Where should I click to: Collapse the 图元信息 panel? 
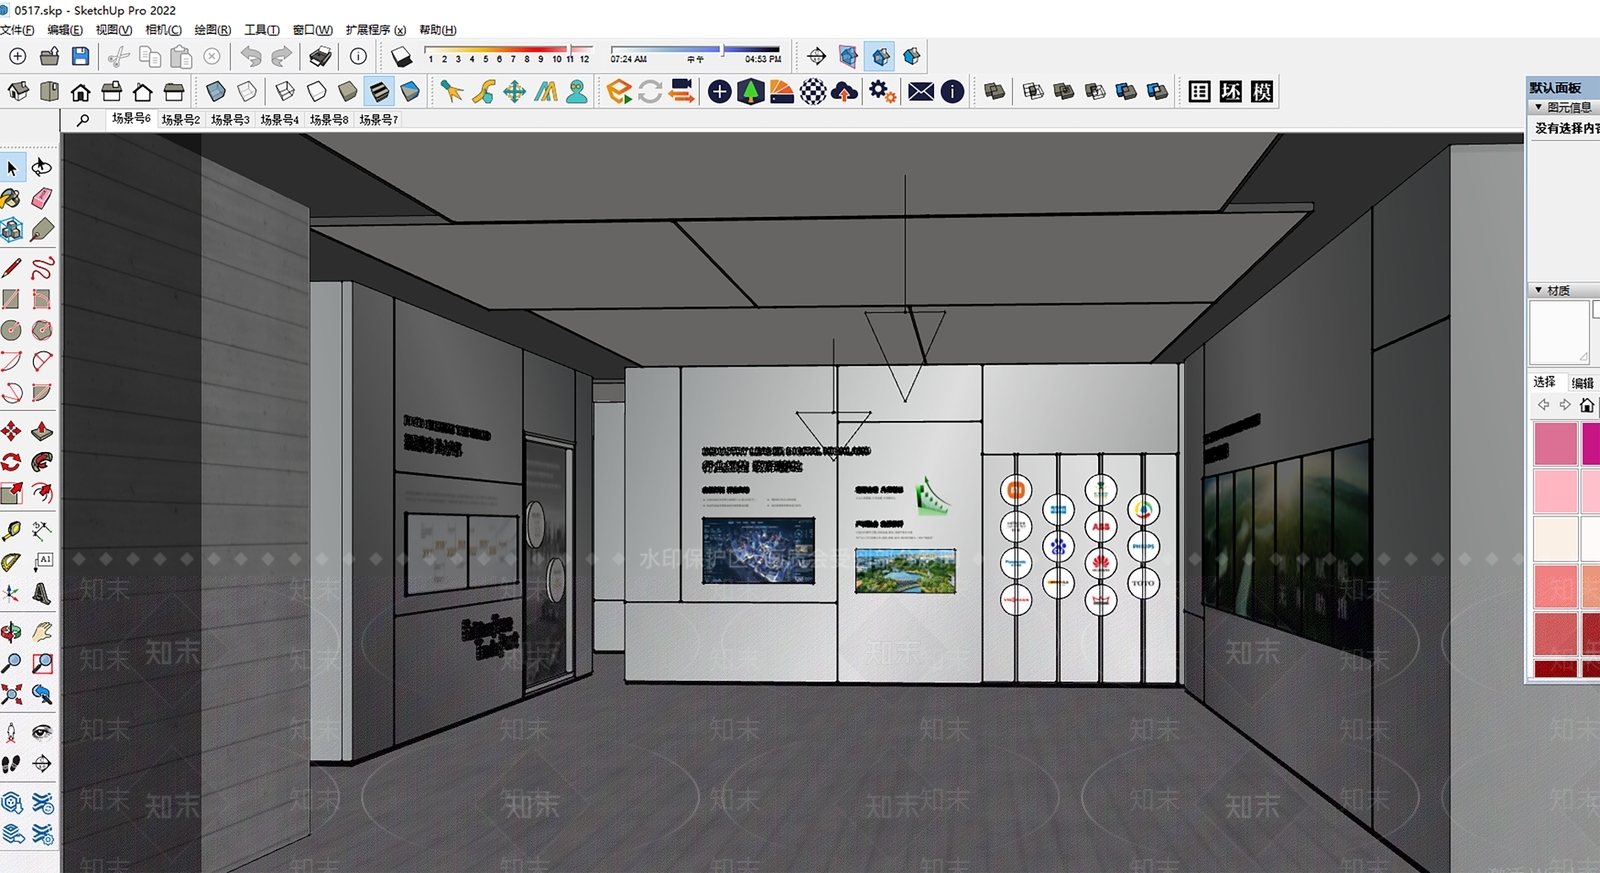1538,107
